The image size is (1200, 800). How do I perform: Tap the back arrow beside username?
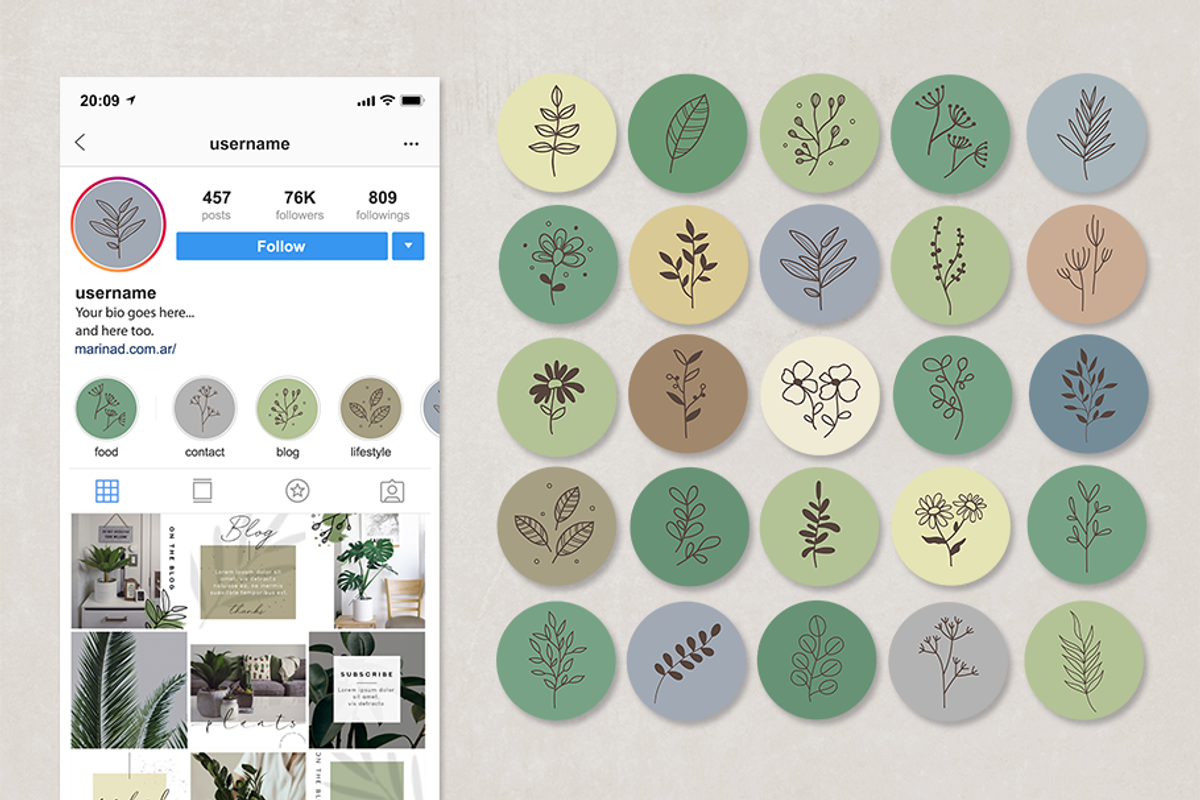pos(80,143)
